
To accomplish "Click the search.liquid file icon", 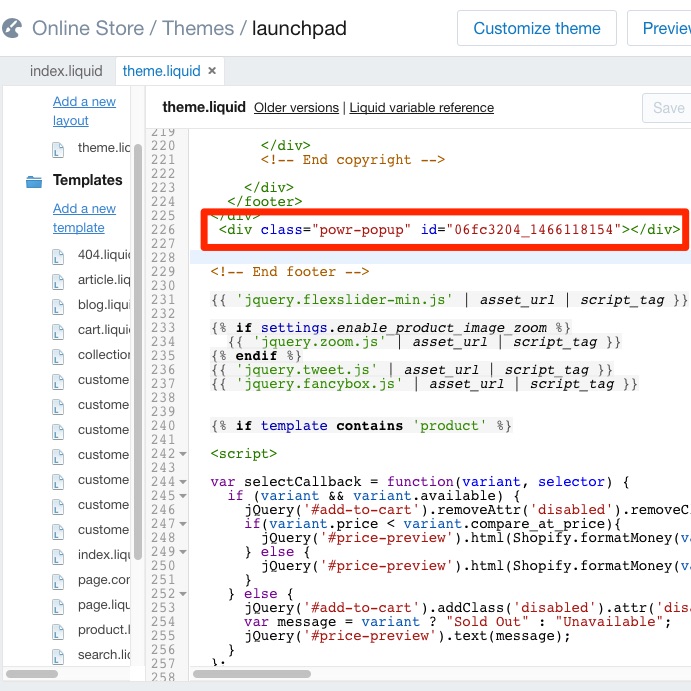I will pos(58,657).
